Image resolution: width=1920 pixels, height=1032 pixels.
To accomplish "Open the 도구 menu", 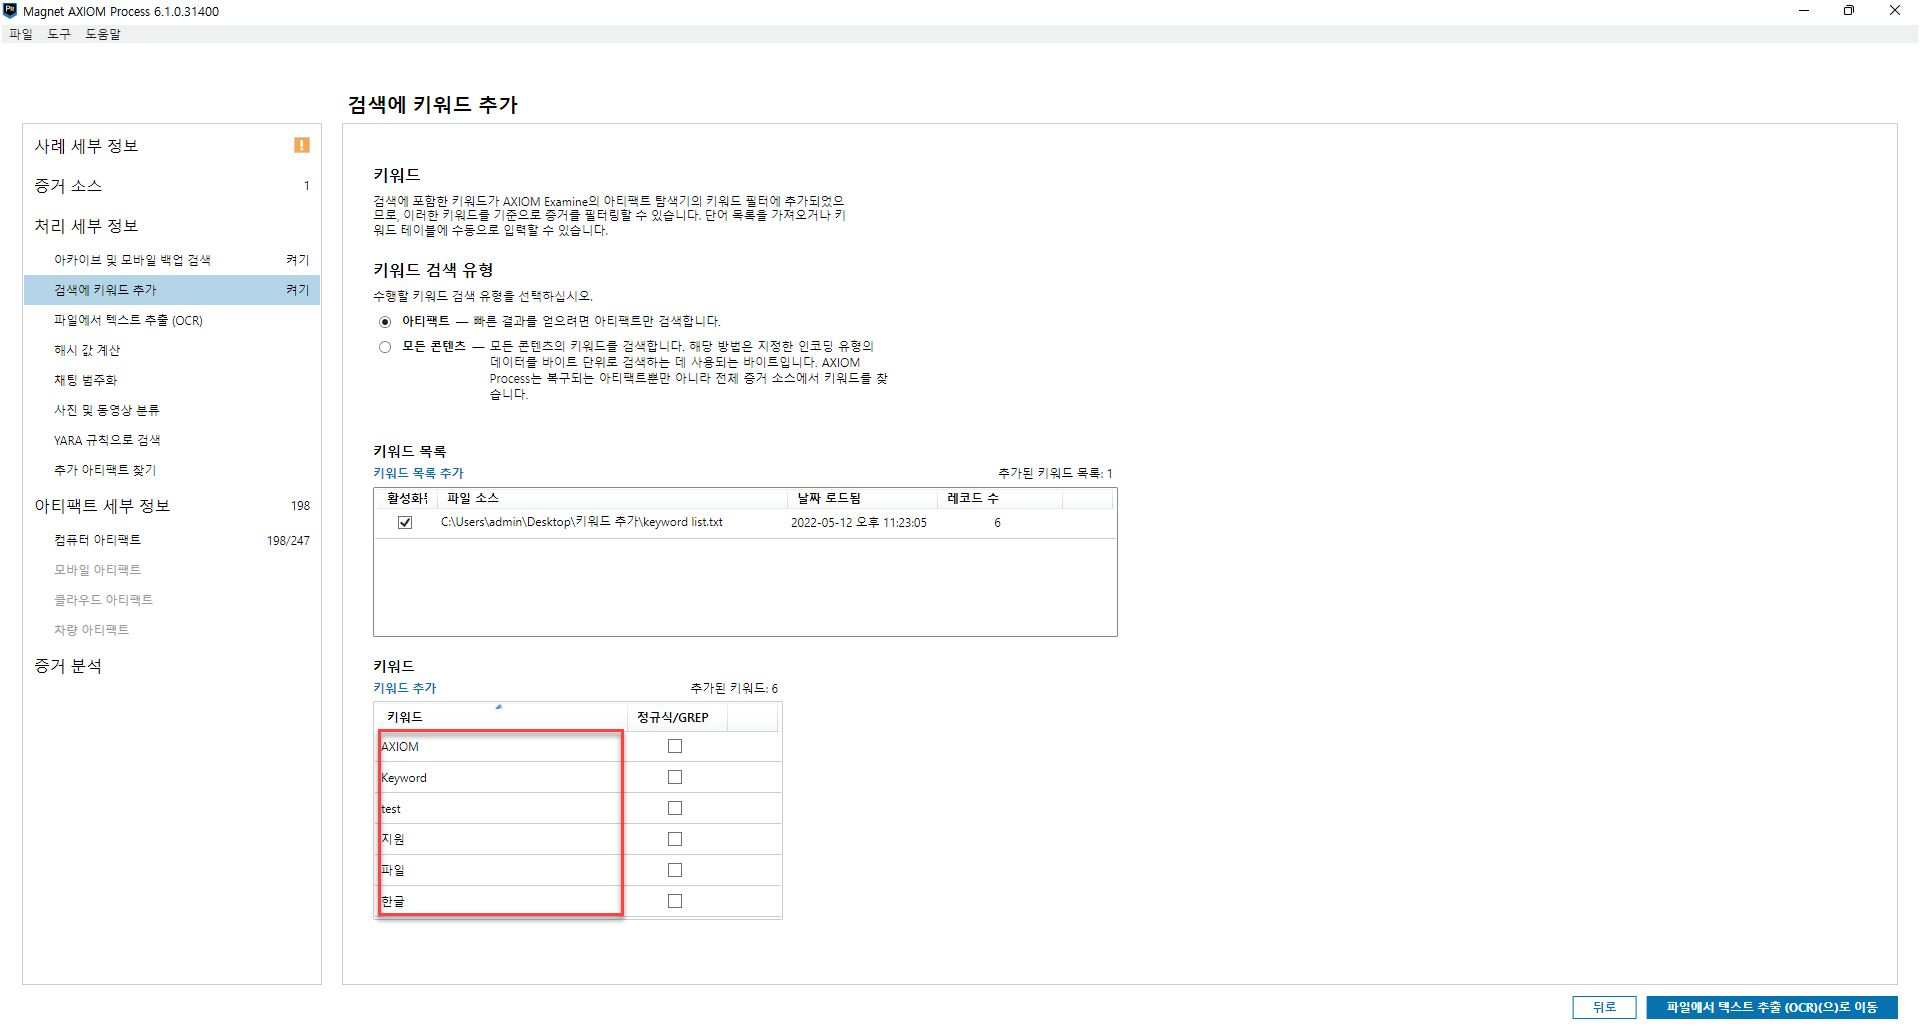I will pos(59,34).
